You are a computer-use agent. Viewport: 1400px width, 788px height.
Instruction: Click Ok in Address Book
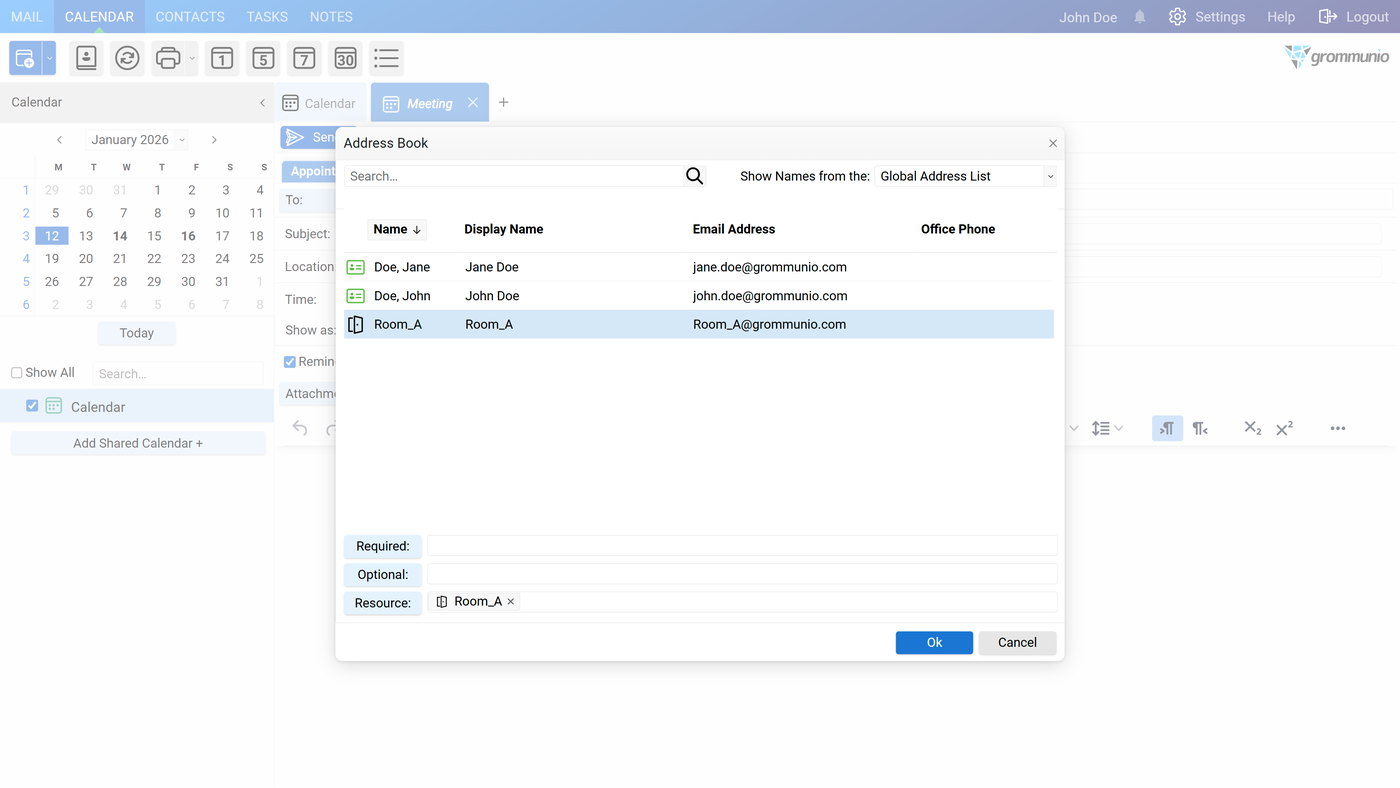(934, 643)
